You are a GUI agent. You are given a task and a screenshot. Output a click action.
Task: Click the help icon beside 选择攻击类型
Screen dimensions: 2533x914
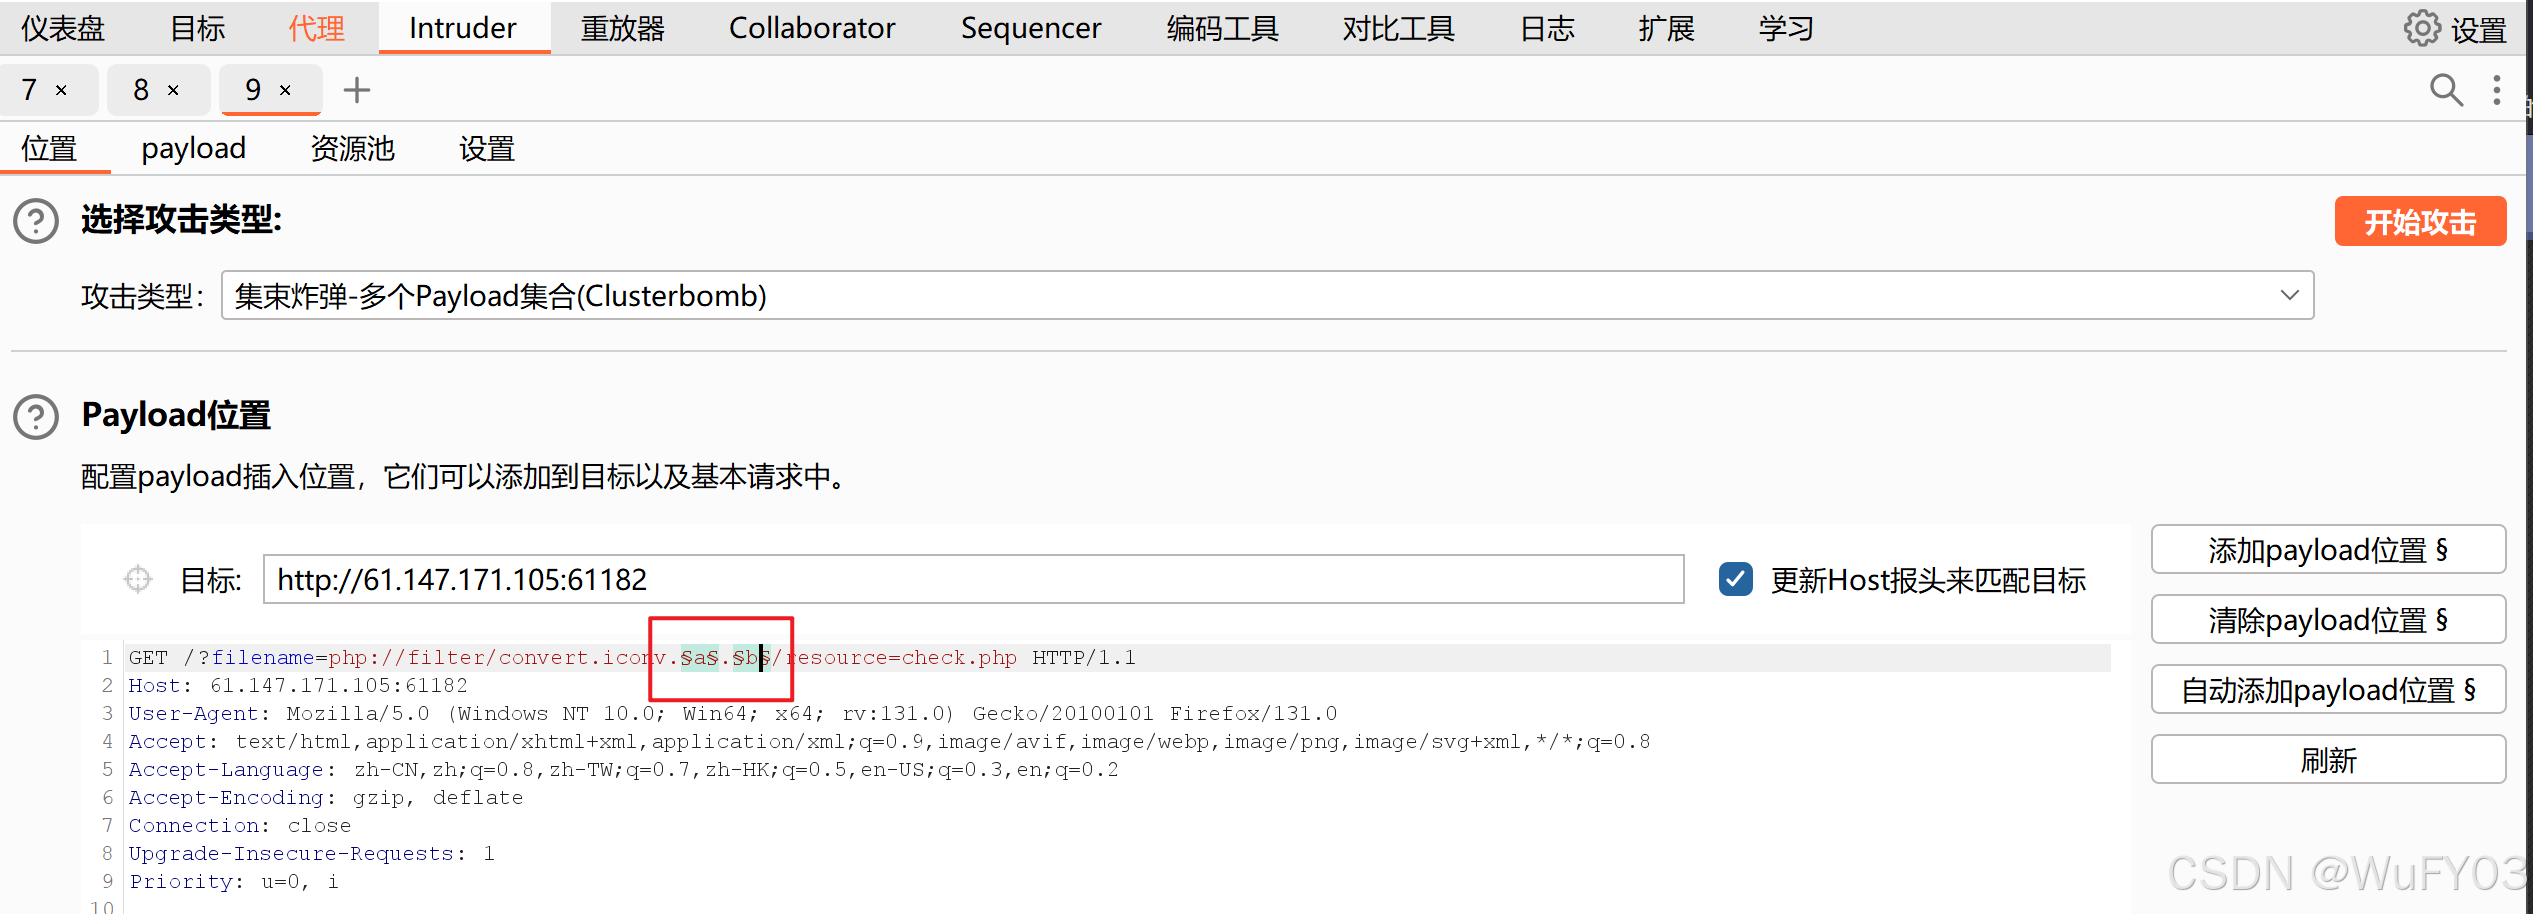[x=35, y=221]
